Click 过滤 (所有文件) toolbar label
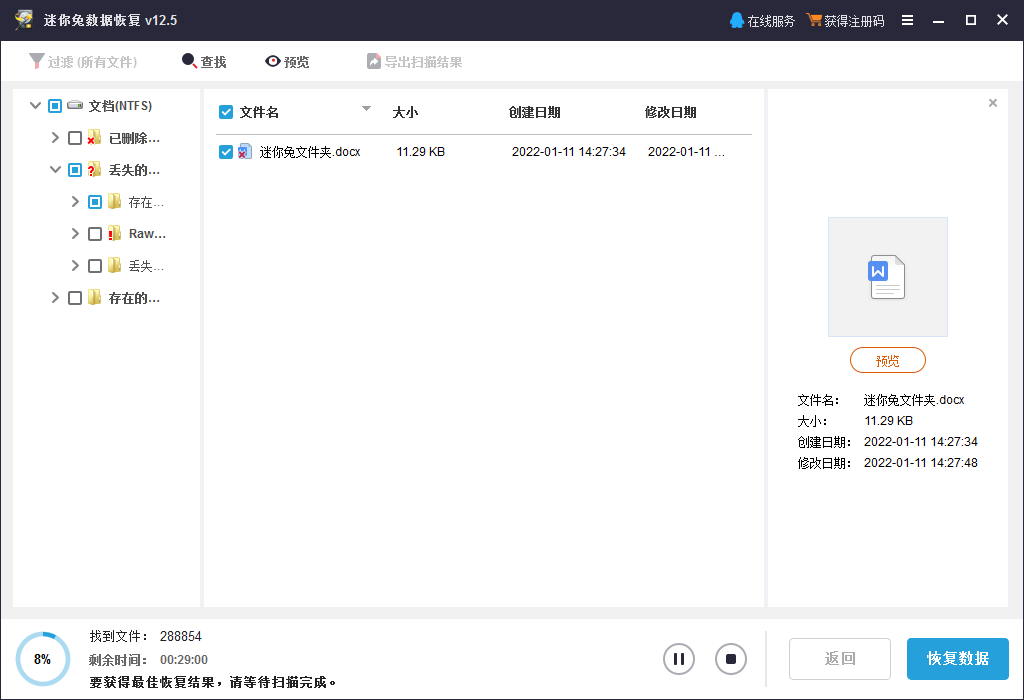The height and width of the screenshot is (700, 1024). coord(93,62)
